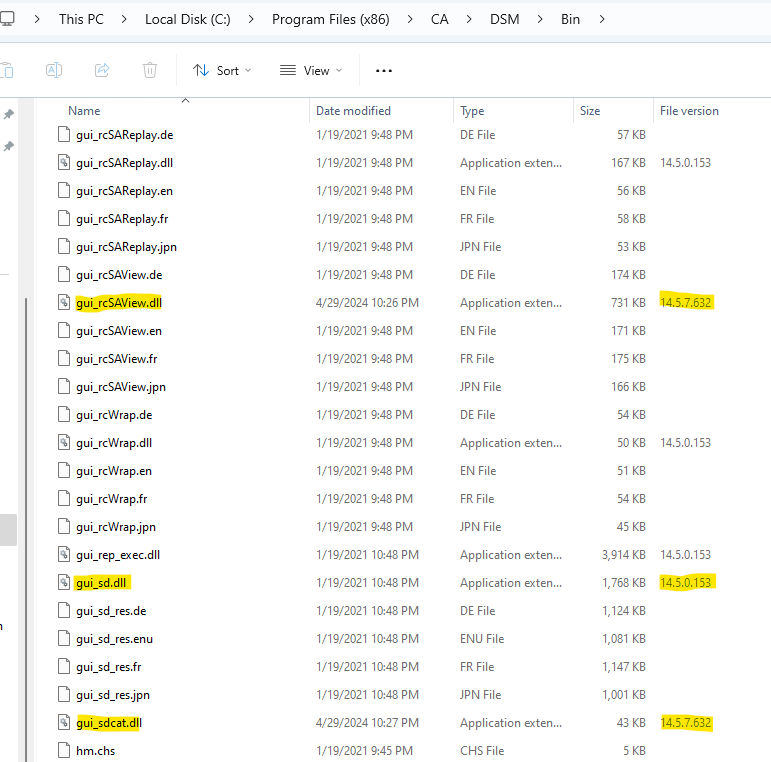Open the See more ellipsis menu
Screen dimensions: 771x762
point(384,70)
